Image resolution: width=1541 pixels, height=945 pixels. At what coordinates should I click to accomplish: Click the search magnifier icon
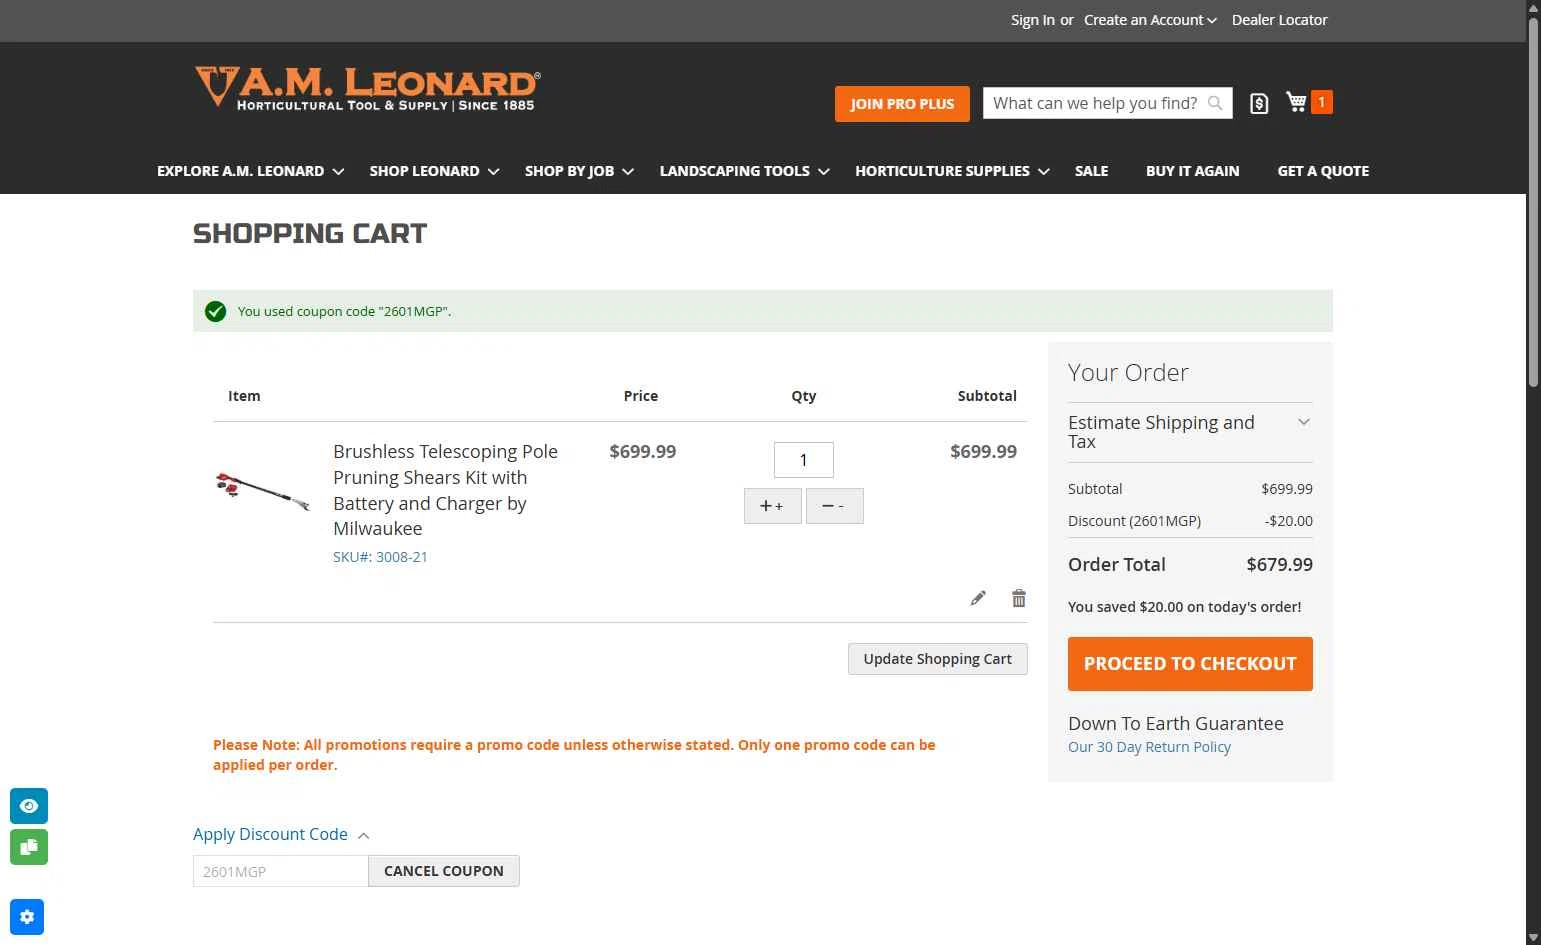(x=1215, y=103)
